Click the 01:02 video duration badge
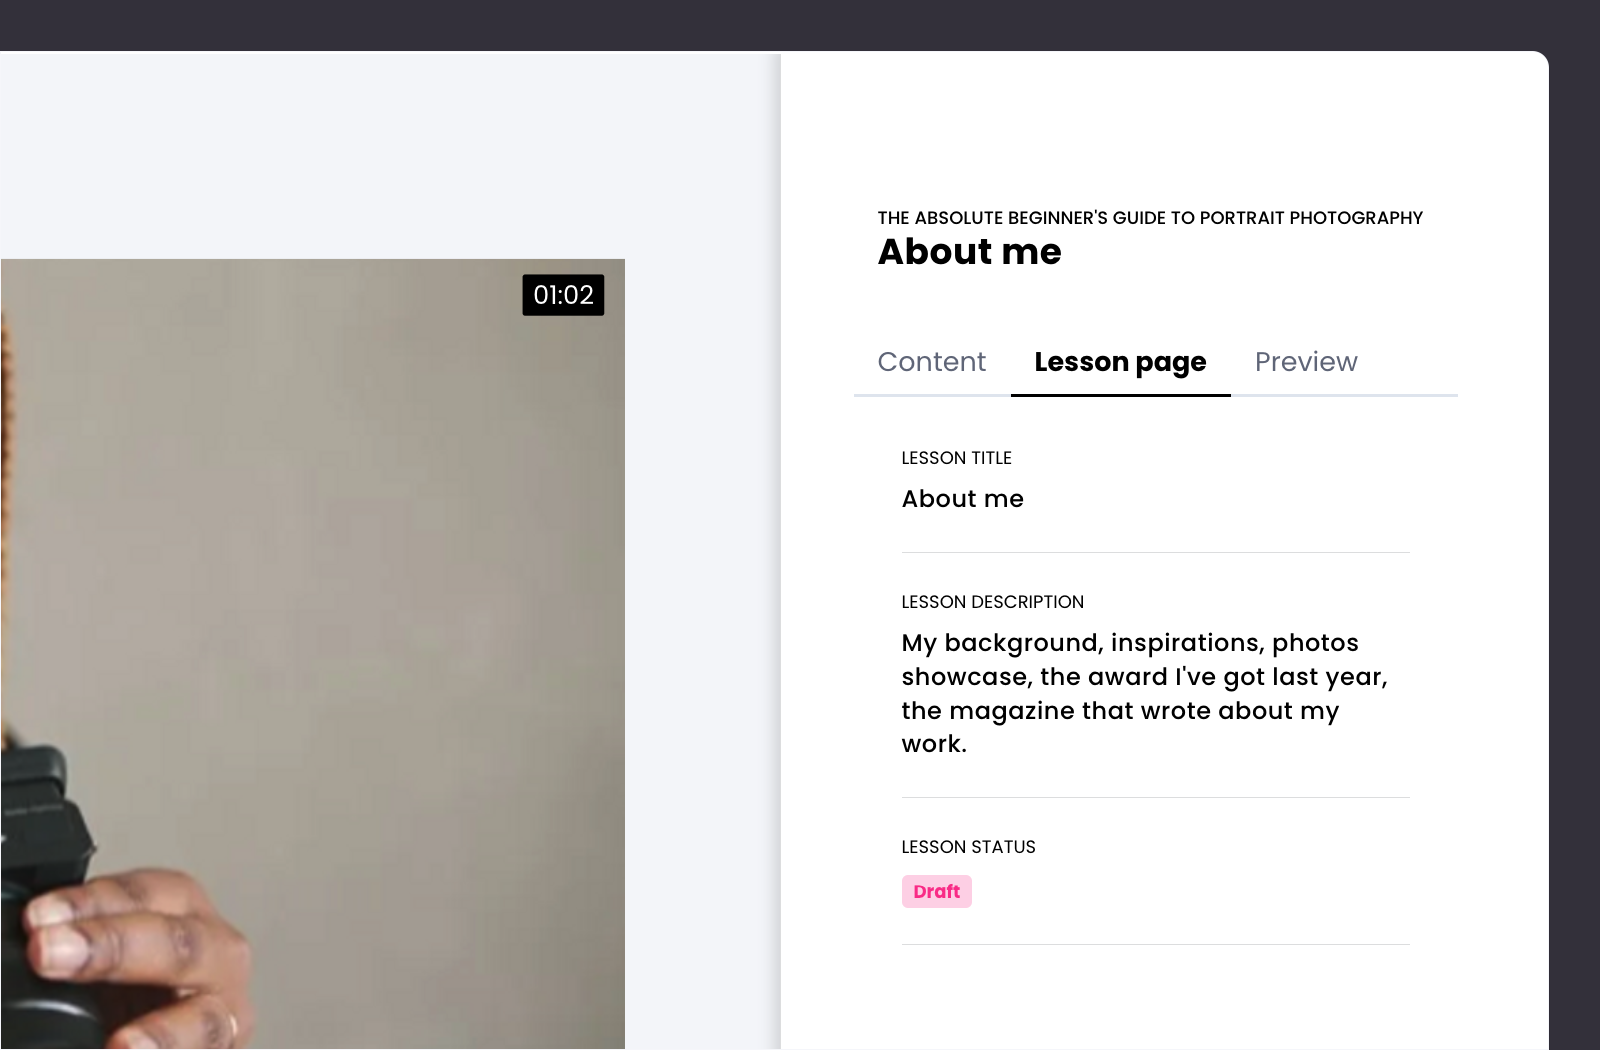1600x1050 pixels. tap(563, 295)
